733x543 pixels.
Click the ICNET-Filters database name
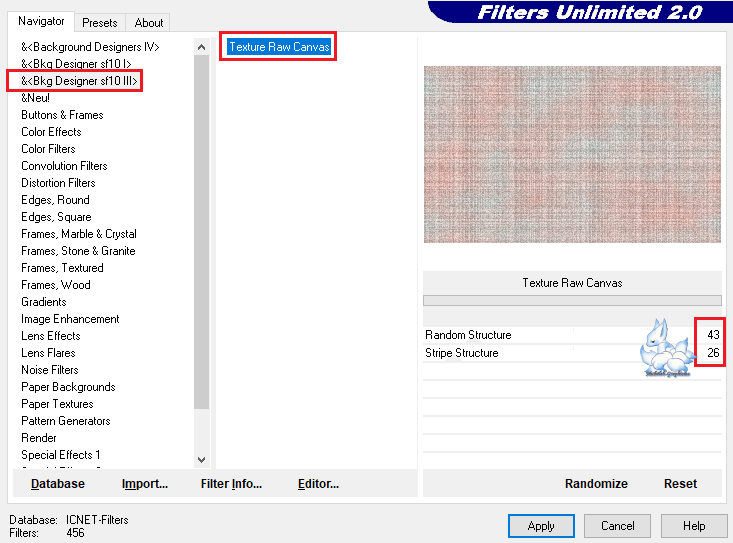pos(97,520)
